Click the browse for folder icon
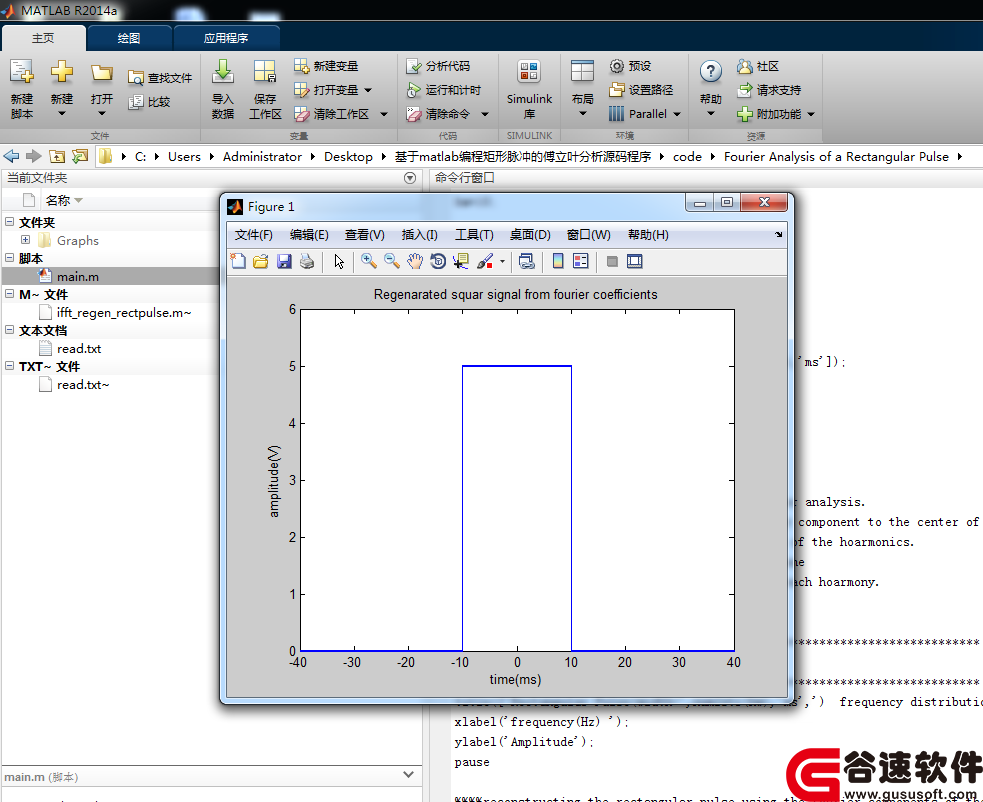The image size is (983, 802). point(80,156)
